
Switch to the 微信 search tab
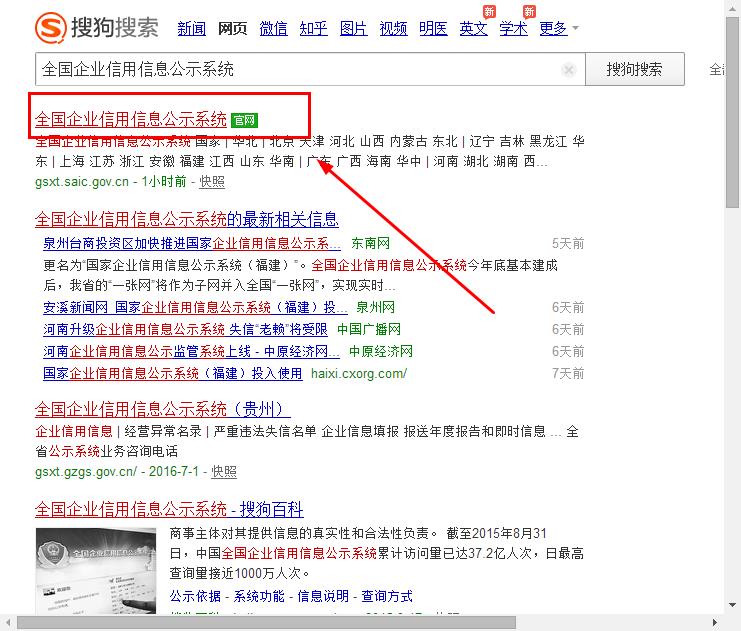(x=273, y=28)
